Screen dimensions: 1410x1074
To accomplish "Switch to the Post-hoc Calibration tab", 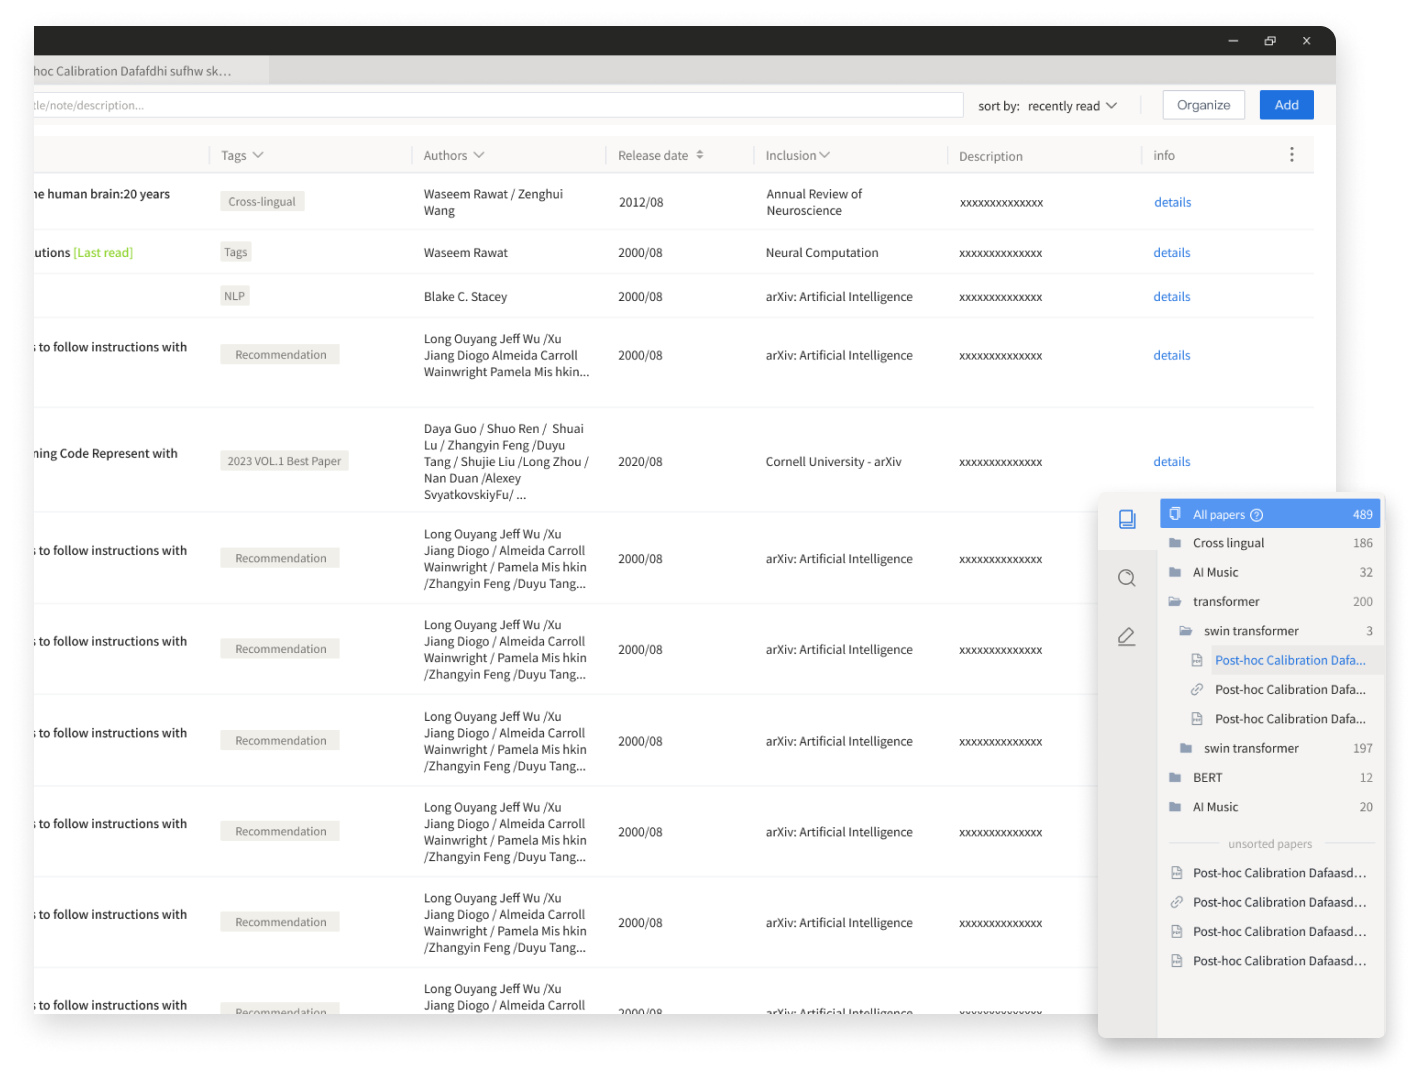I will pyautogui.click(x=140, y=71).
